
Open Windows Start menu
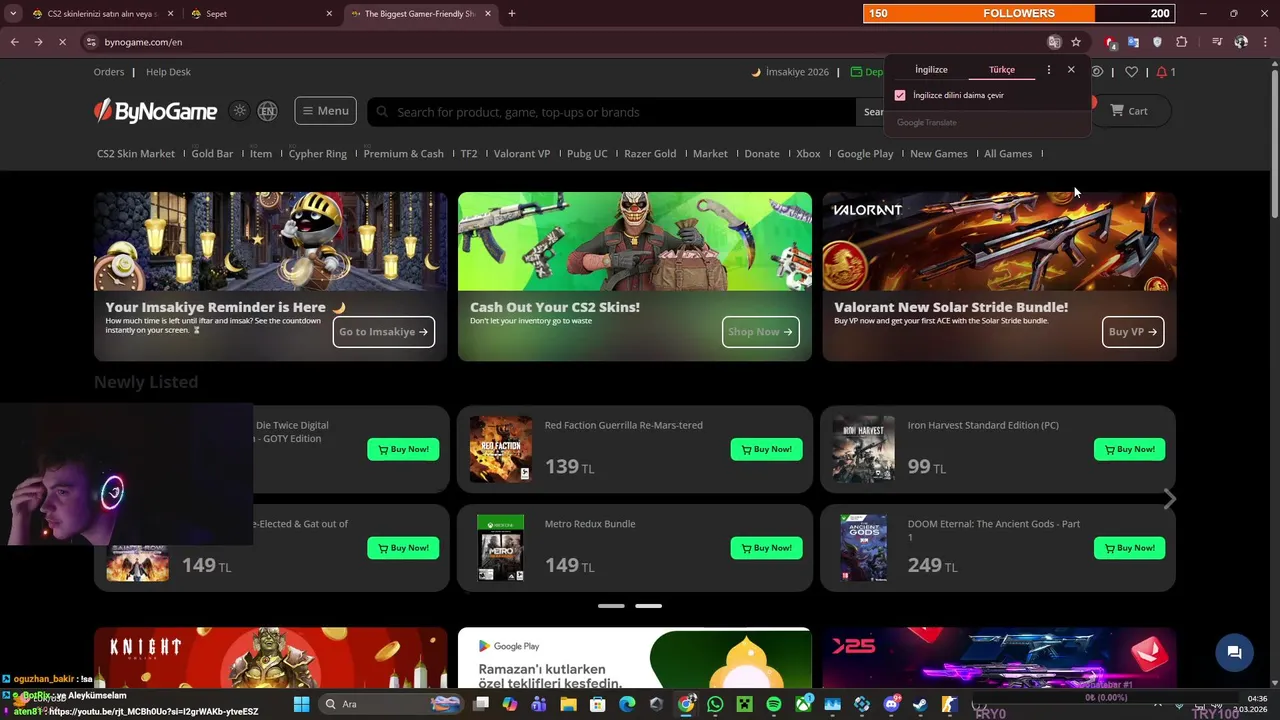[301, 704]
